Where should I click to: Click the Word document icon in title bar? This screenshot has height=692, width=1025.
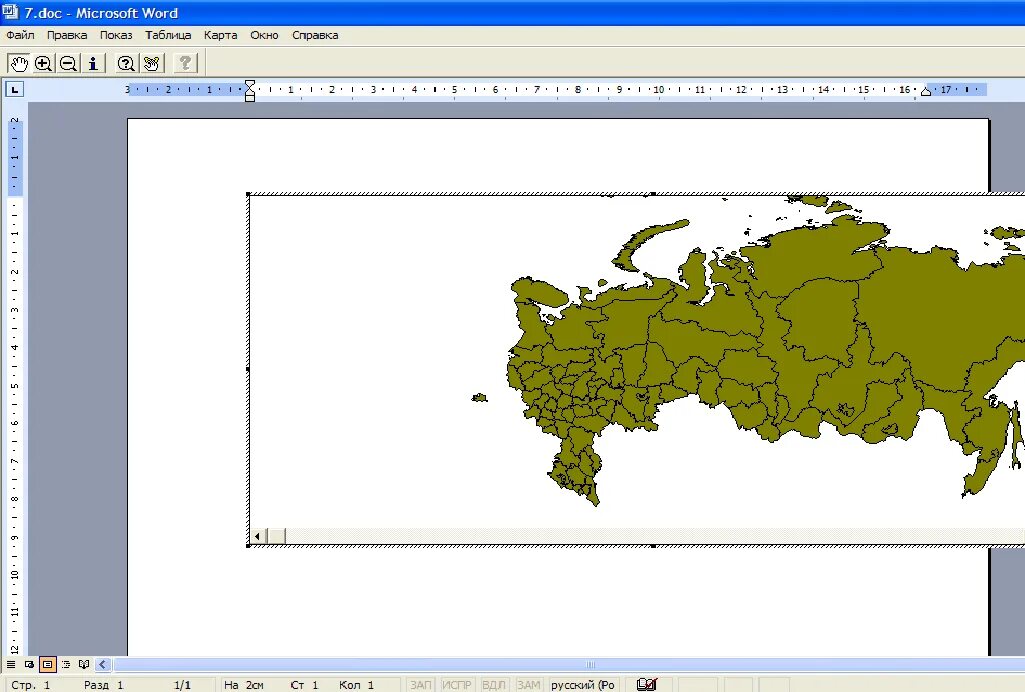coord(10,12)
